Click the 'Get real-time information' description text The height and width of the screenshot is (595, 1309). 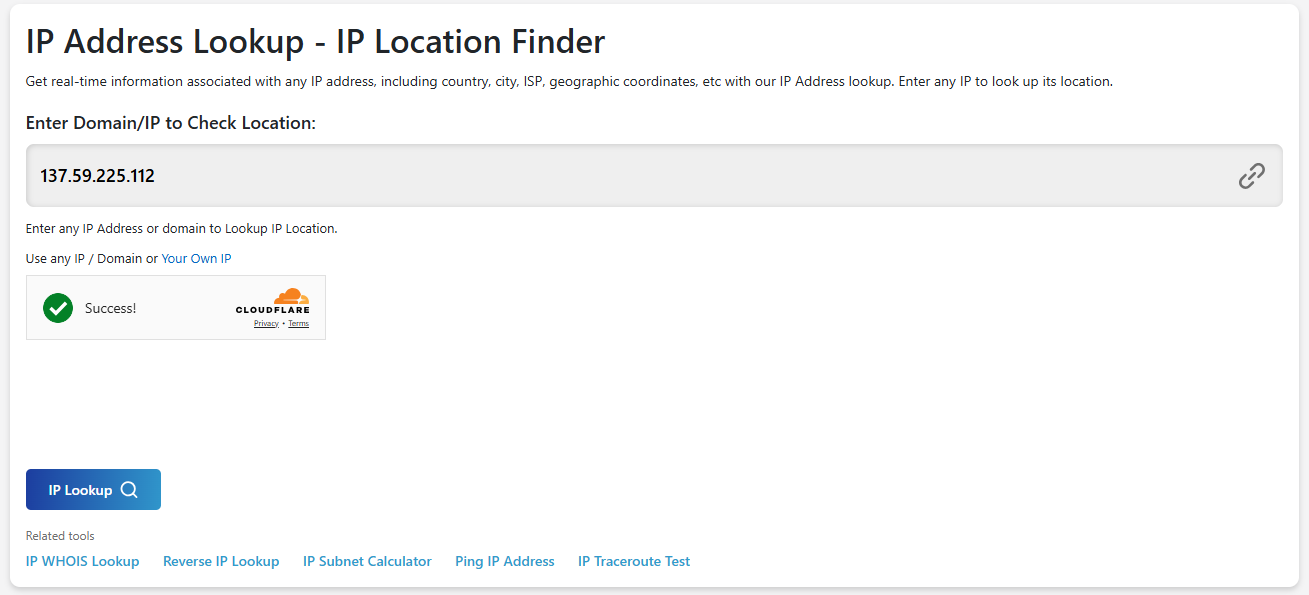pyautogui.click(x=569, y=81)
